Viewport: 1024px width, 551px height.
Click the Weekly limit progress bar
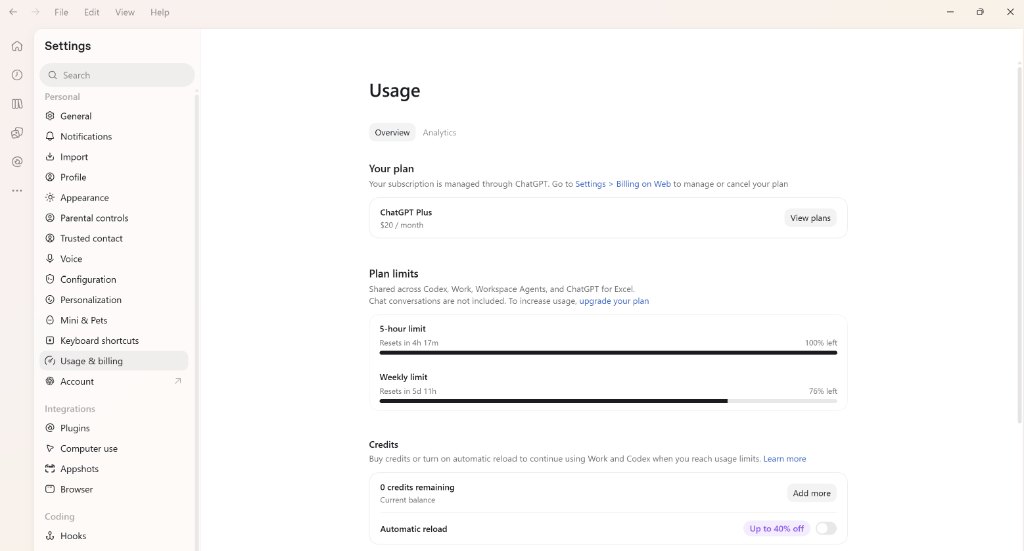click(608, 401)
